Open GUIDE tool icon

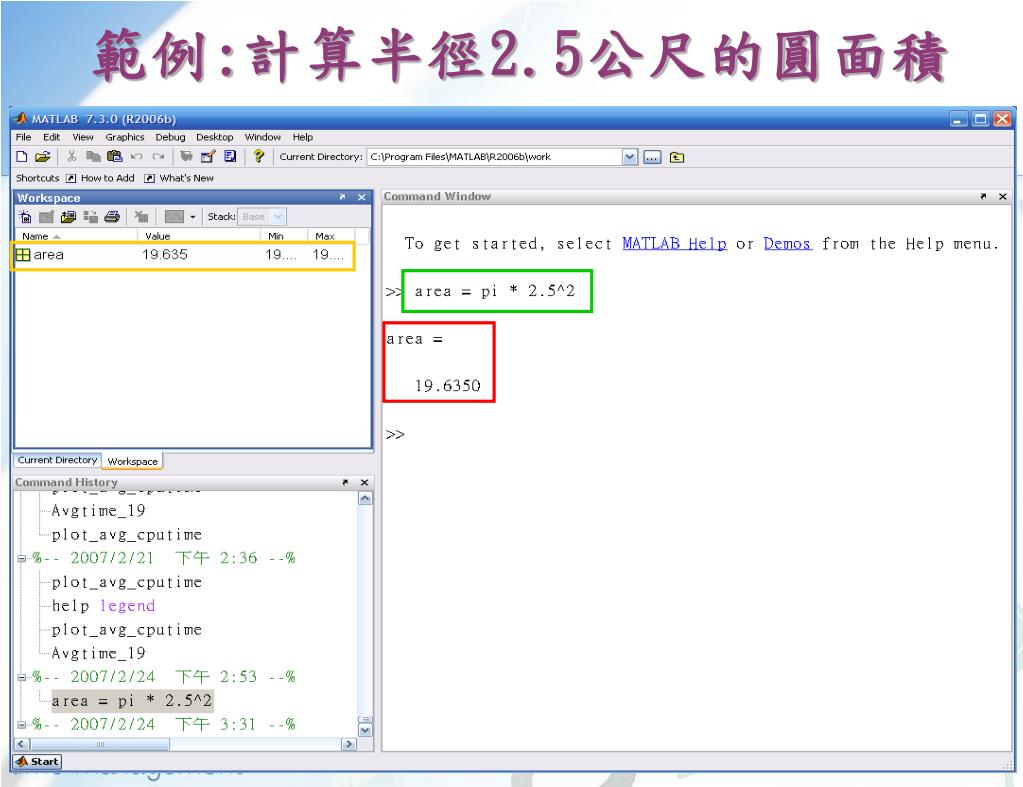tap(208, 157)
